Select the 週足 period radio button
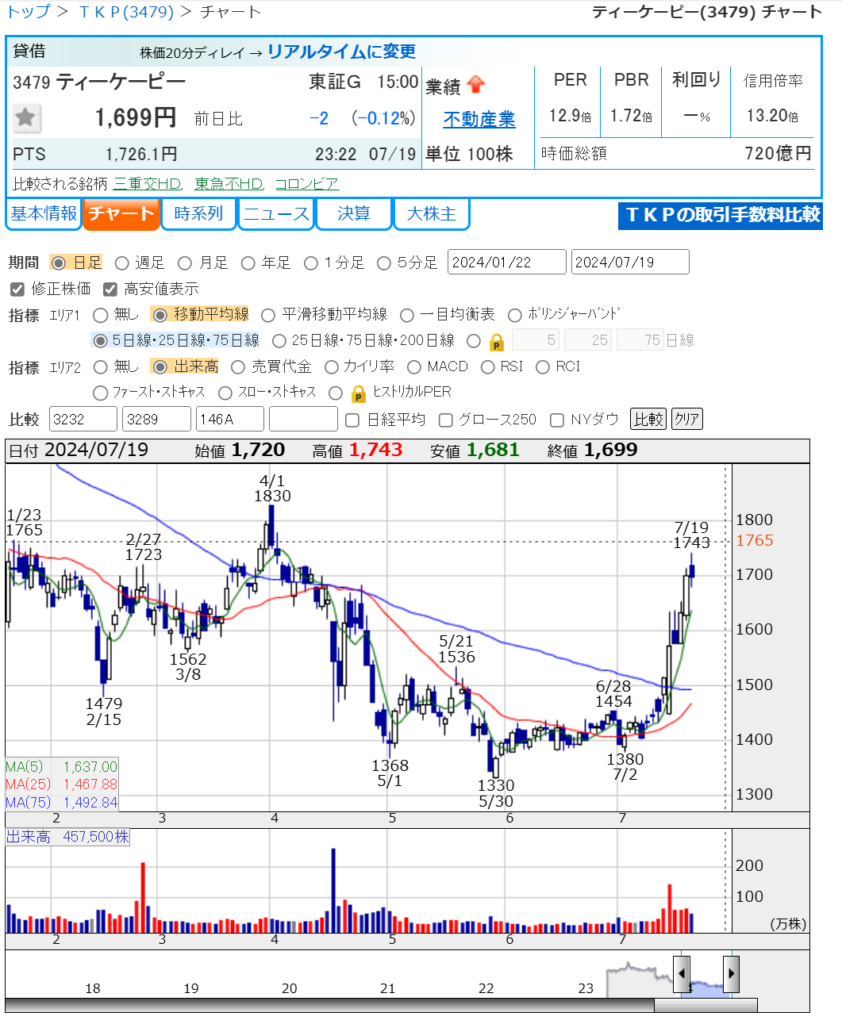Image resolution: width=842 pixels, height=1024 pixels. [122, 263]
